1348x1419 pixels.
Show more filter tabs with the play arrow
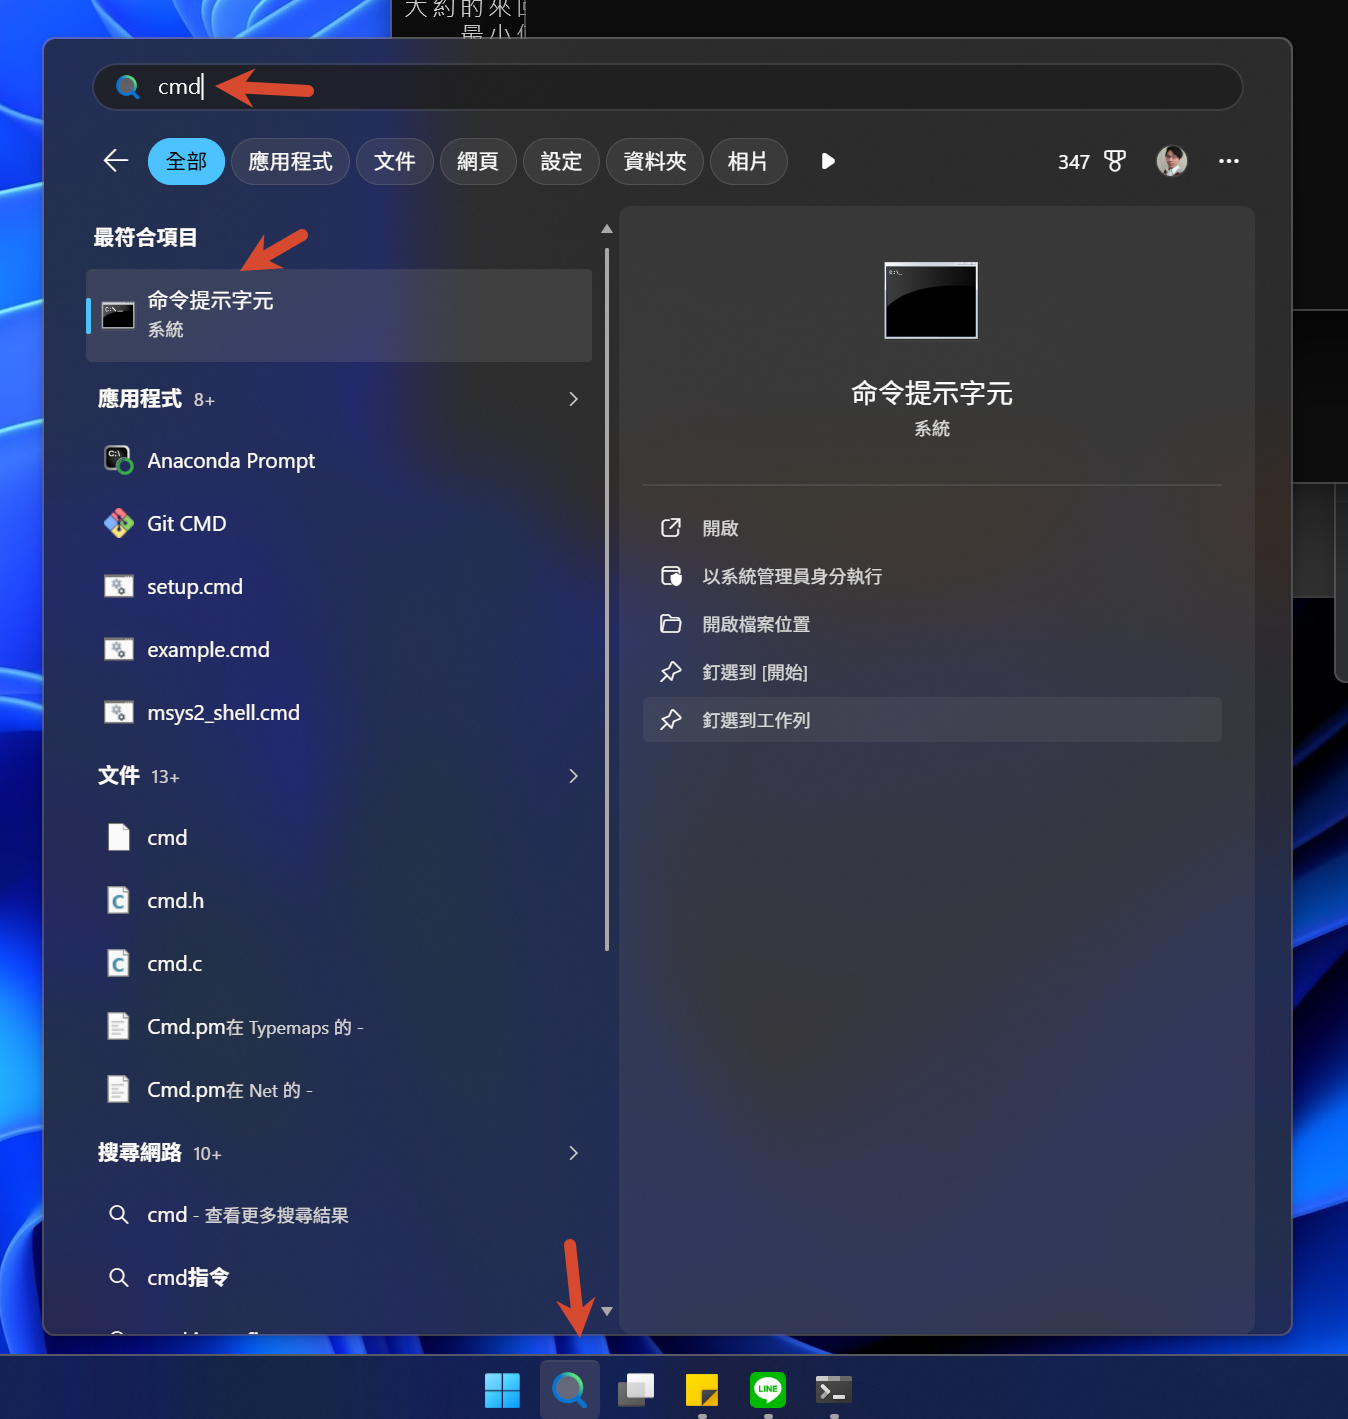(x=828, y=161)
